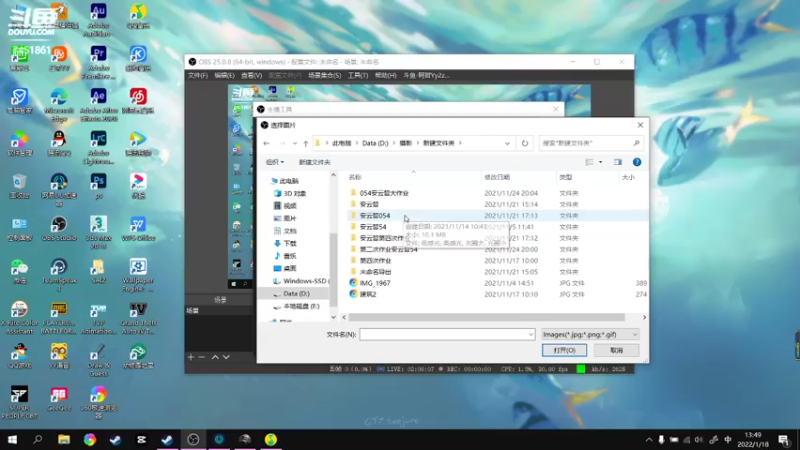Image resolution: width=800 pixels, height=450 pixels.
Task: Click Data (D:) in address breadcrumb
Action: click(375, 143)
